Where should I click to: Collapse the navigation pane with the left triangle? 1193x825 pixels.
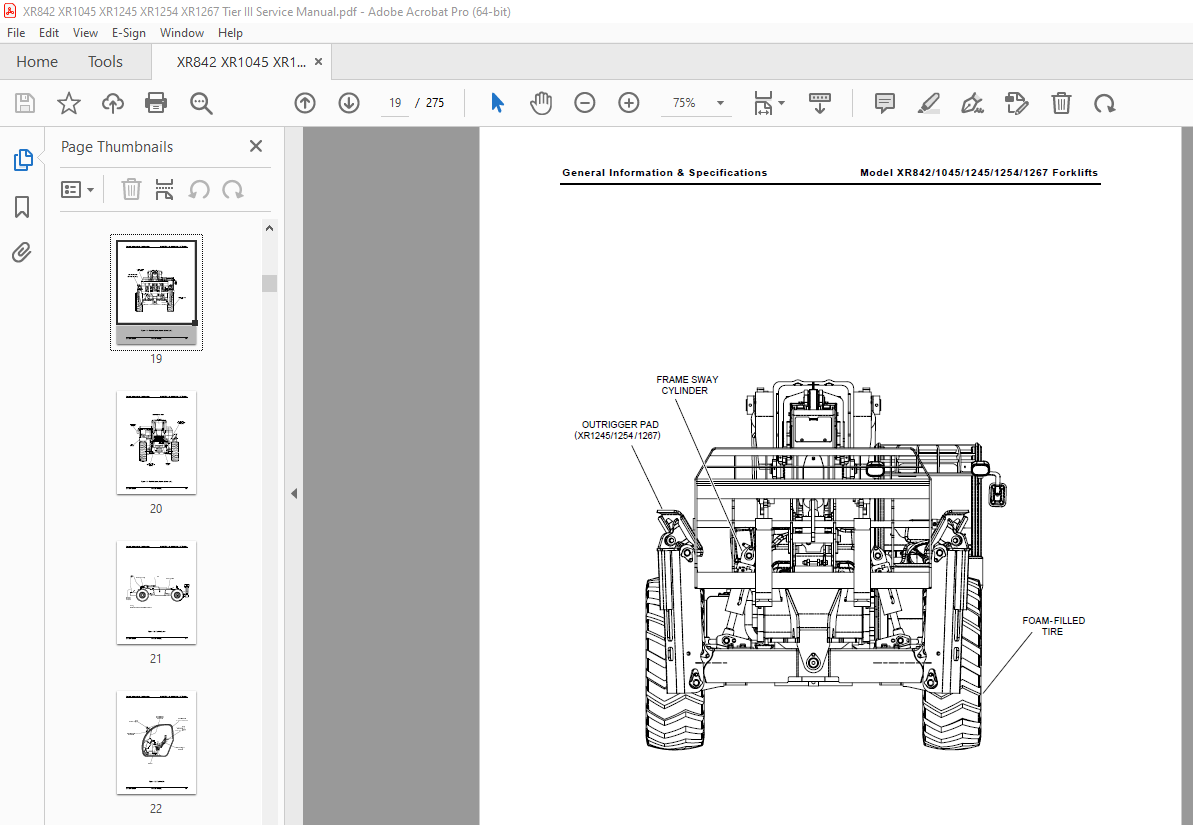[294, 493]
